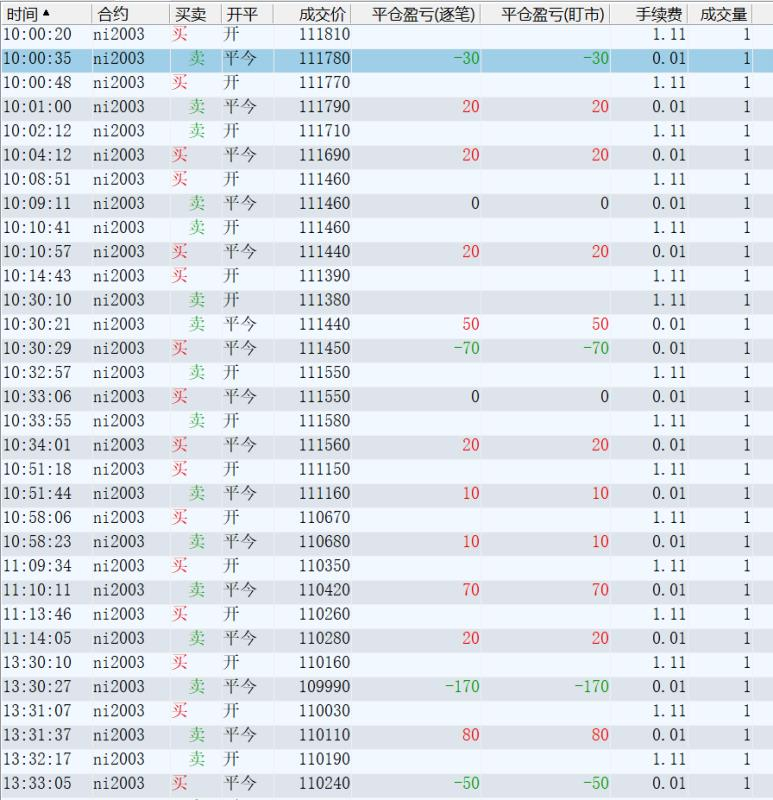Click the 成交价 column header

(x=312, y=14)
